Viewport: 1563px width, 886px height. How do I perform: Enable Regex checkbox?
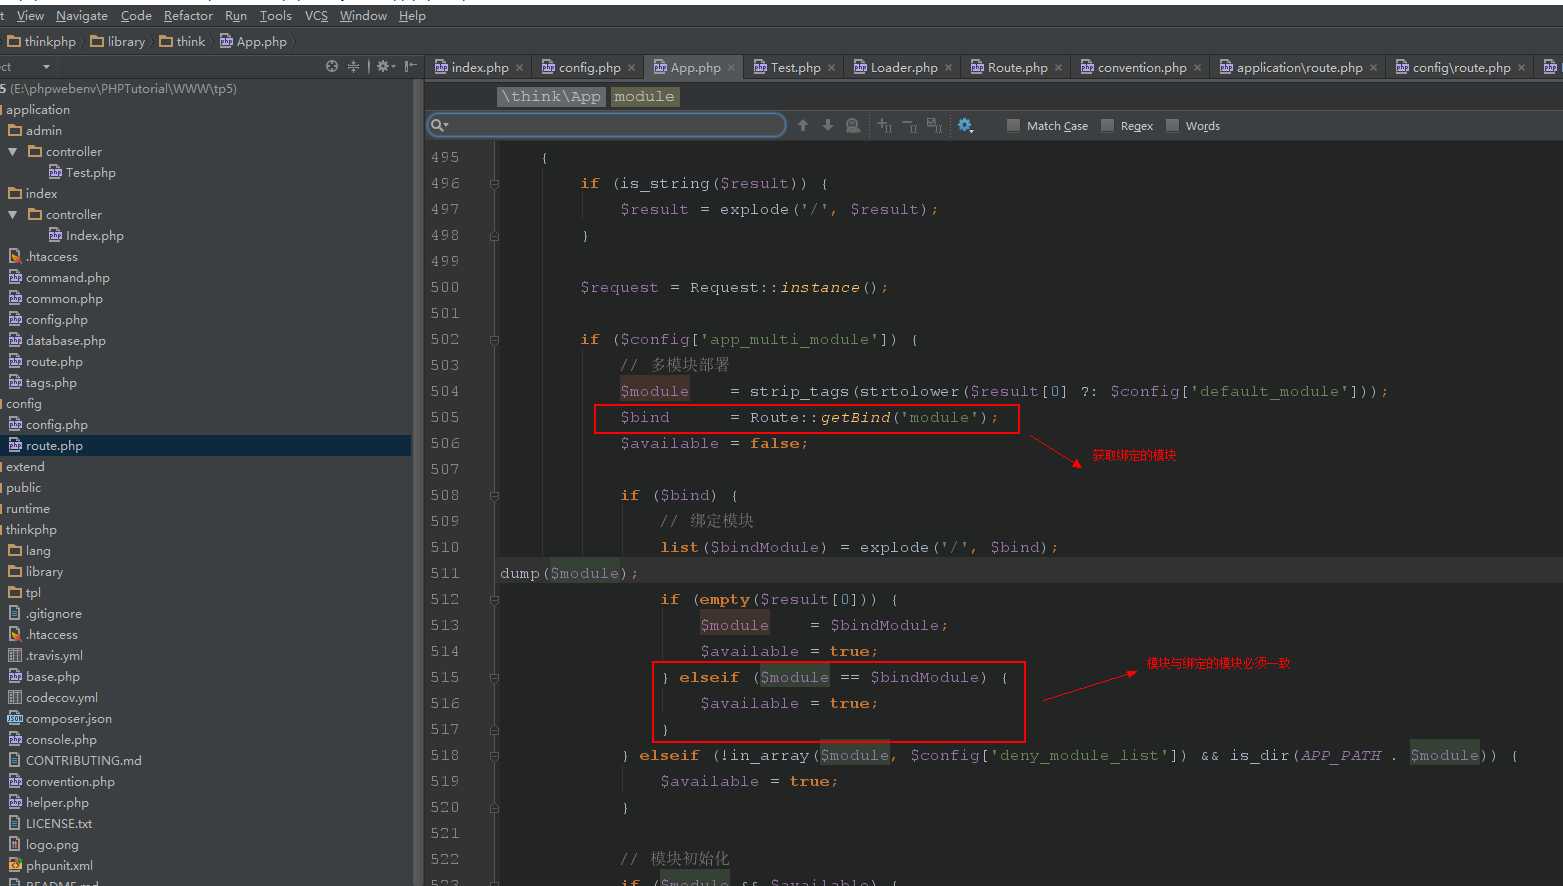click(x=1107, y=125)
